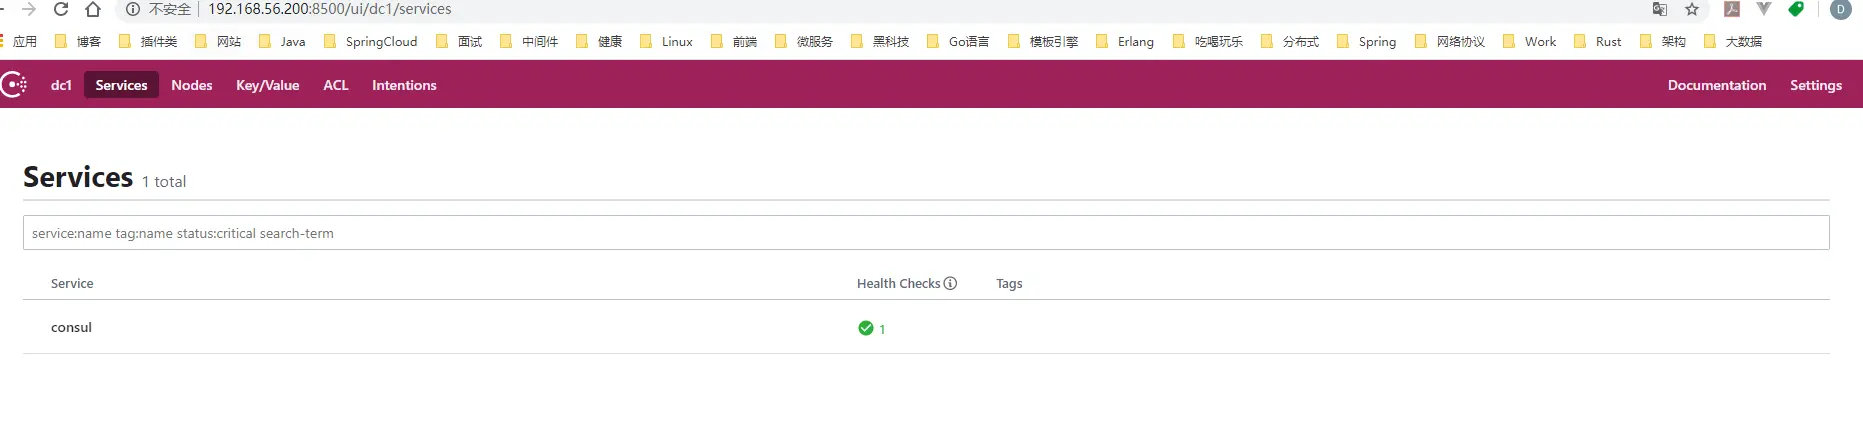Open the 博客 bookmark folder
Image resolution: width=1863 pixels, height=424 pixels.
coord(78,41)
